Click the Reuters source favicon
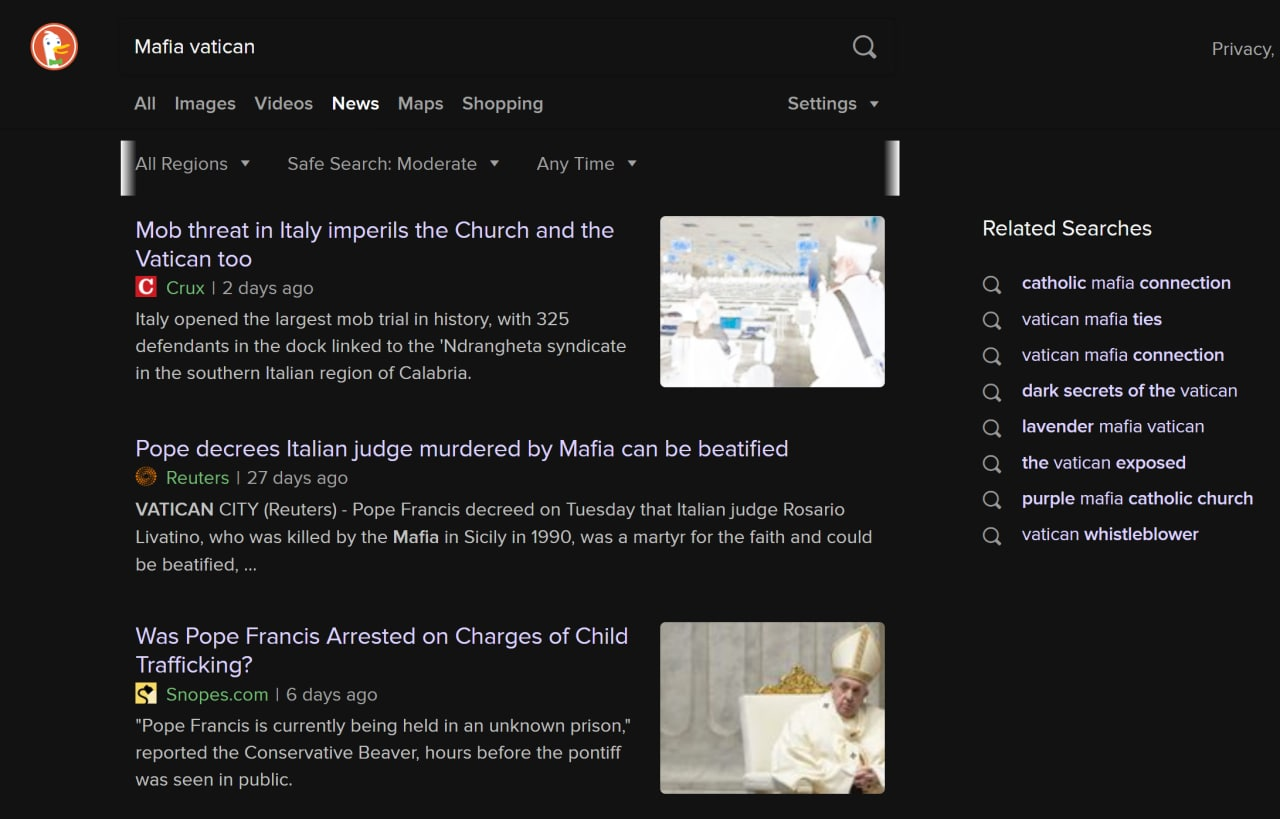The height and width of the screenshot is (819, 1280). pos(146,477)
